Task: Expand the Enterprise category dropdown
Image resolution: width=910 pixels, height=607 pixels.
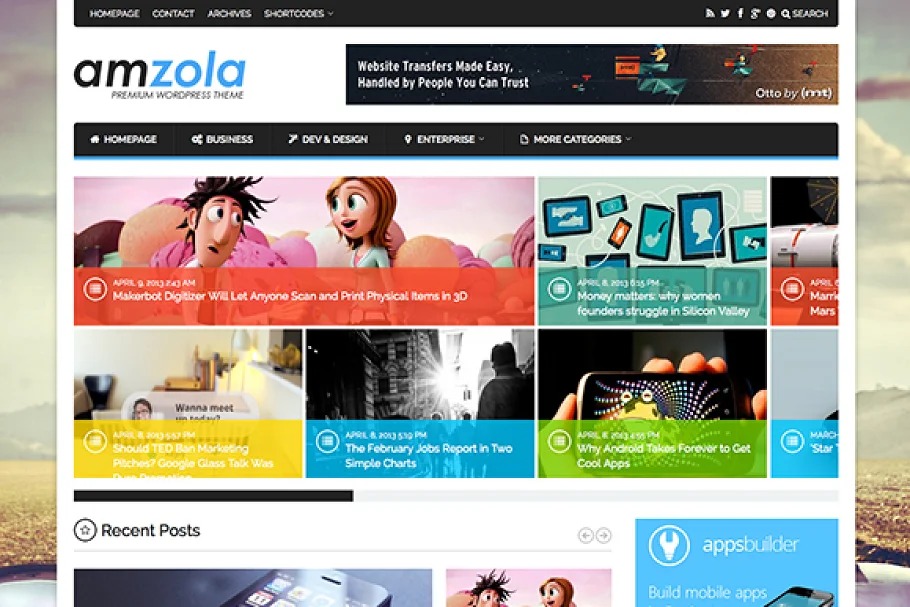Action: click(445, 139)
